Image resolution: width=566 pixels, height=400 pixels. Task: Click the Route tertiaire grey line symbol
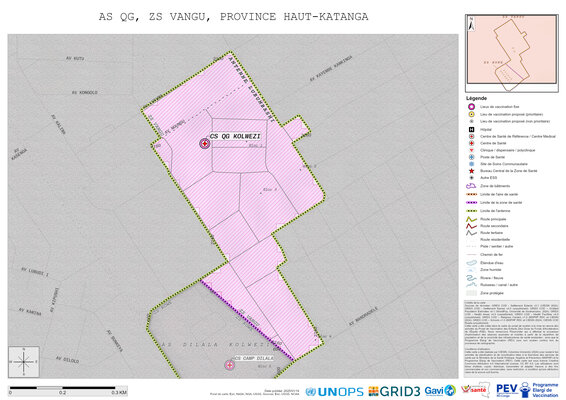pos(471,233)
